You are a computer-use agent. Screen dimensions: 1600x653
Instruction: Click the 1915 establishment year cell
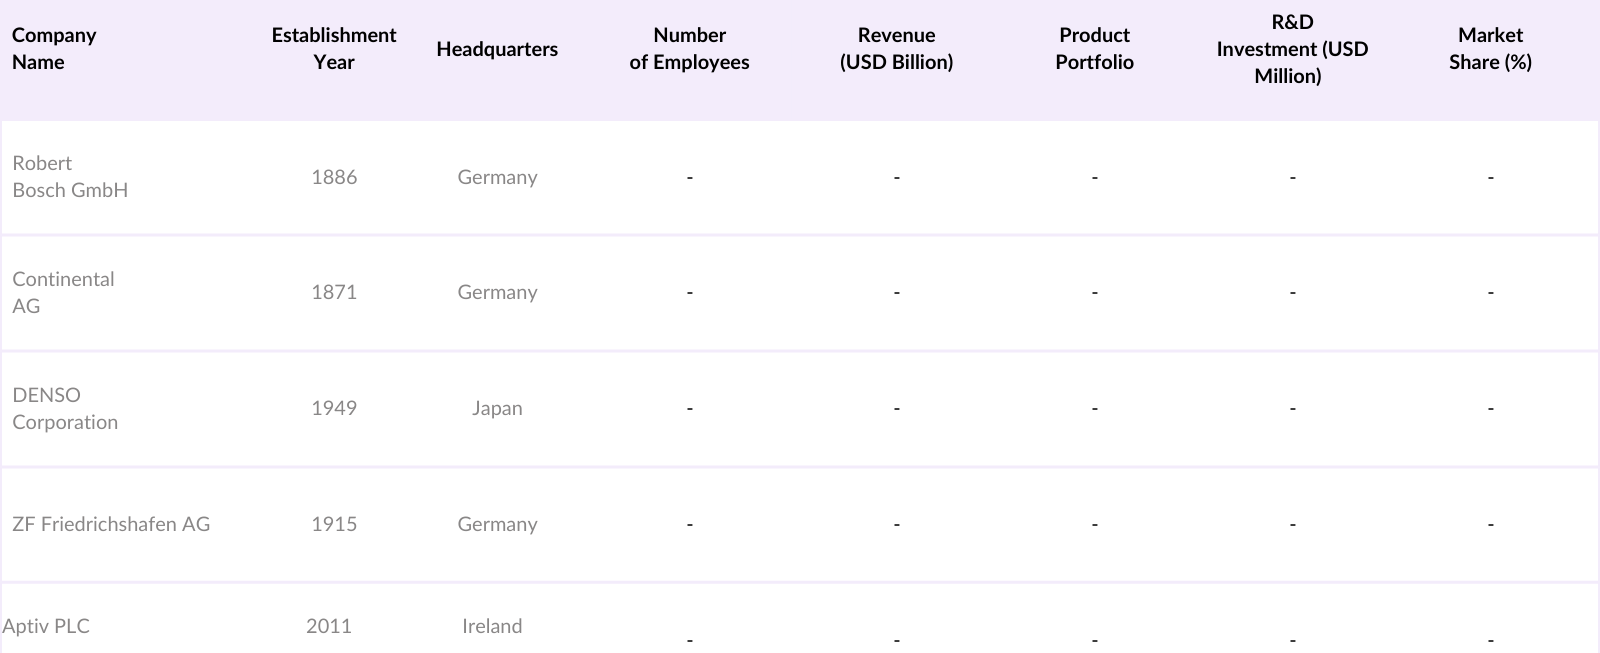pos(334,524)
